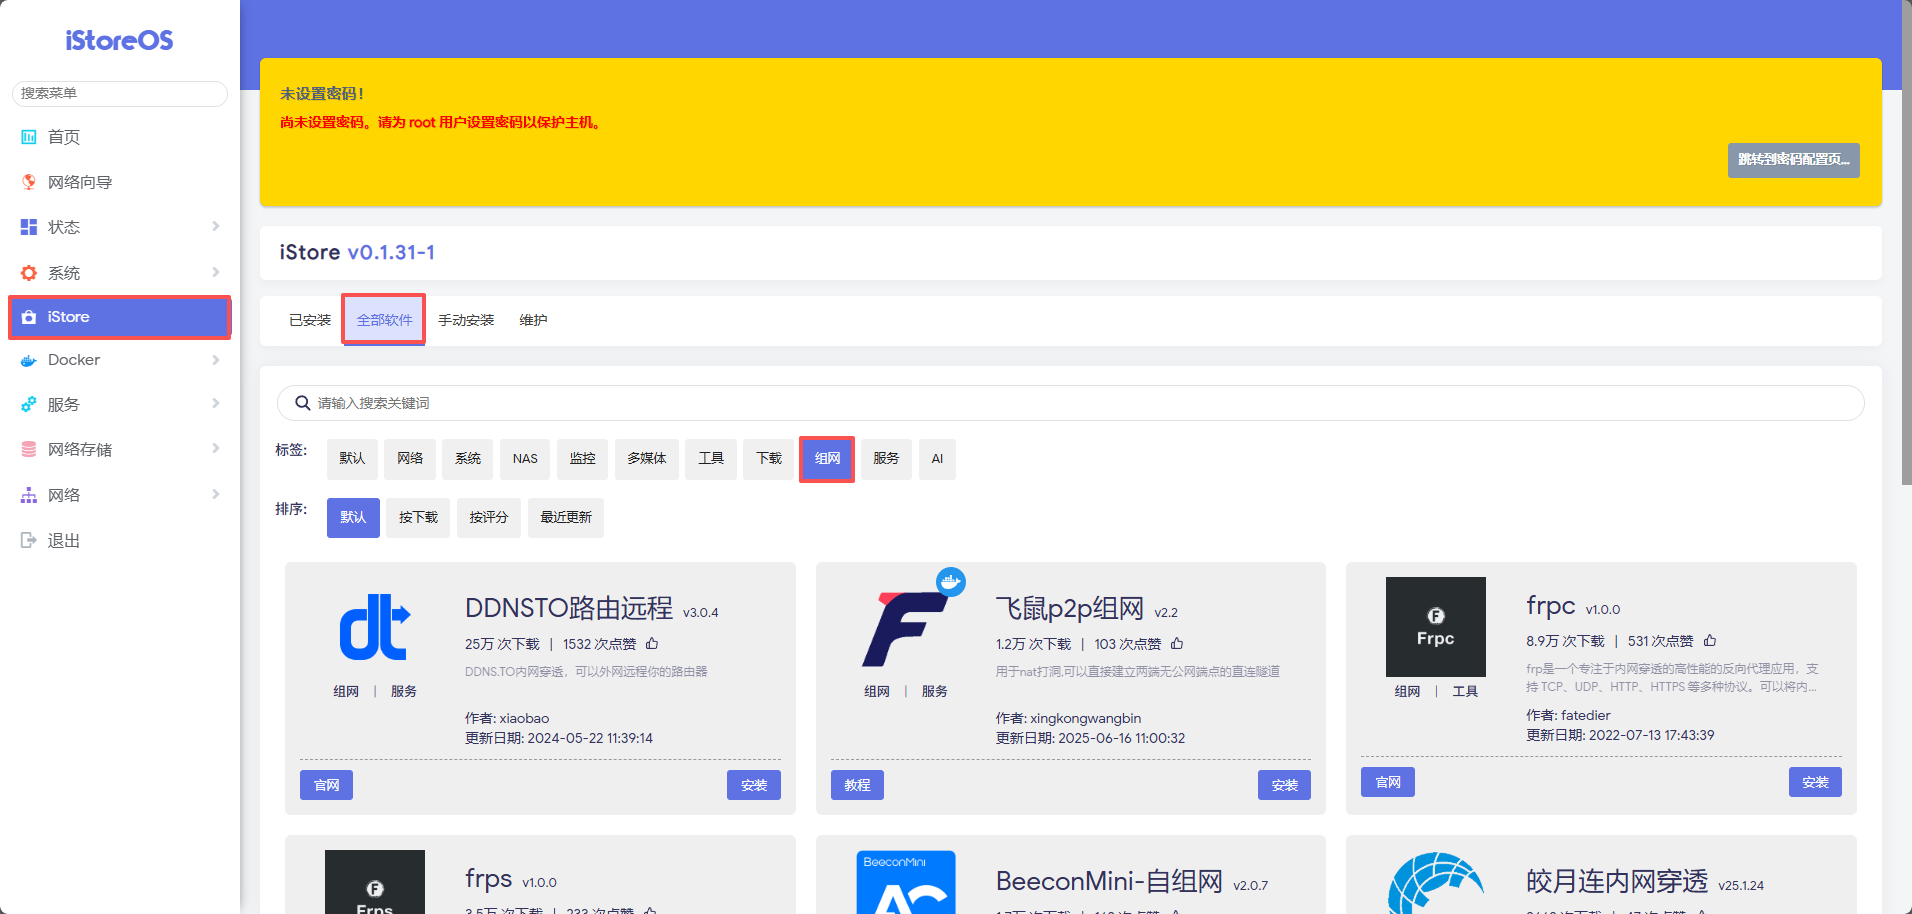Sort apps by 按下载
The width and height of the screenshot is (1912, 914).
point(418,518)
